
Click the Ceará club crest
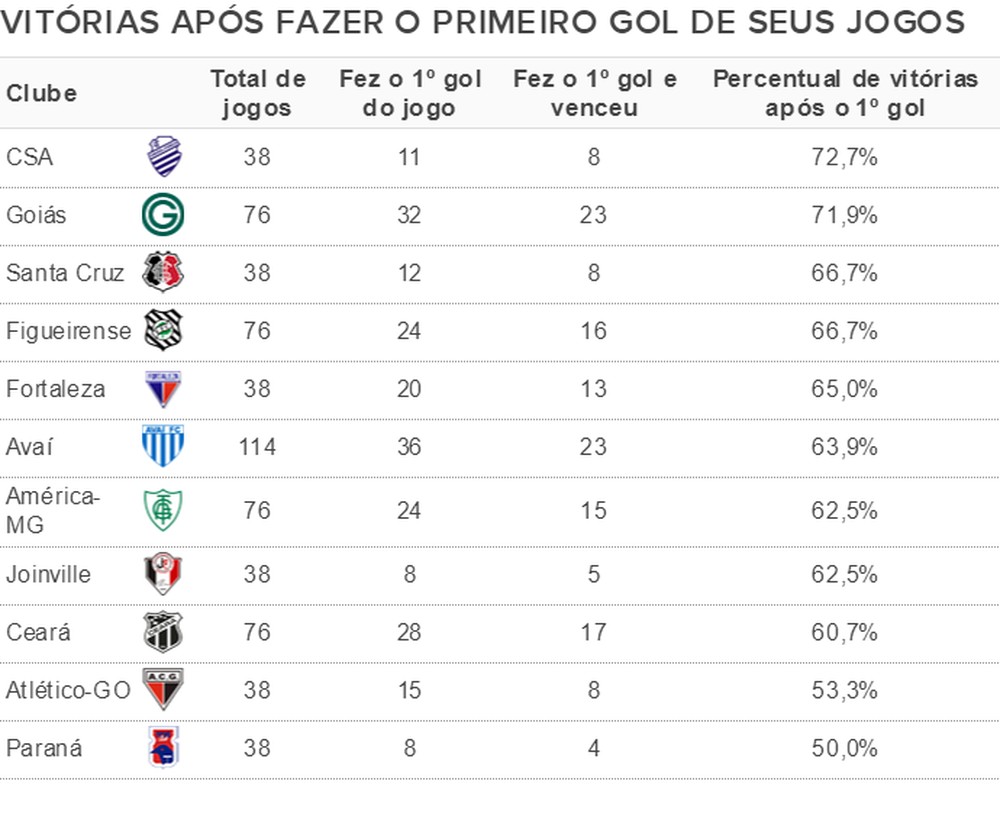tap(162, 632)
